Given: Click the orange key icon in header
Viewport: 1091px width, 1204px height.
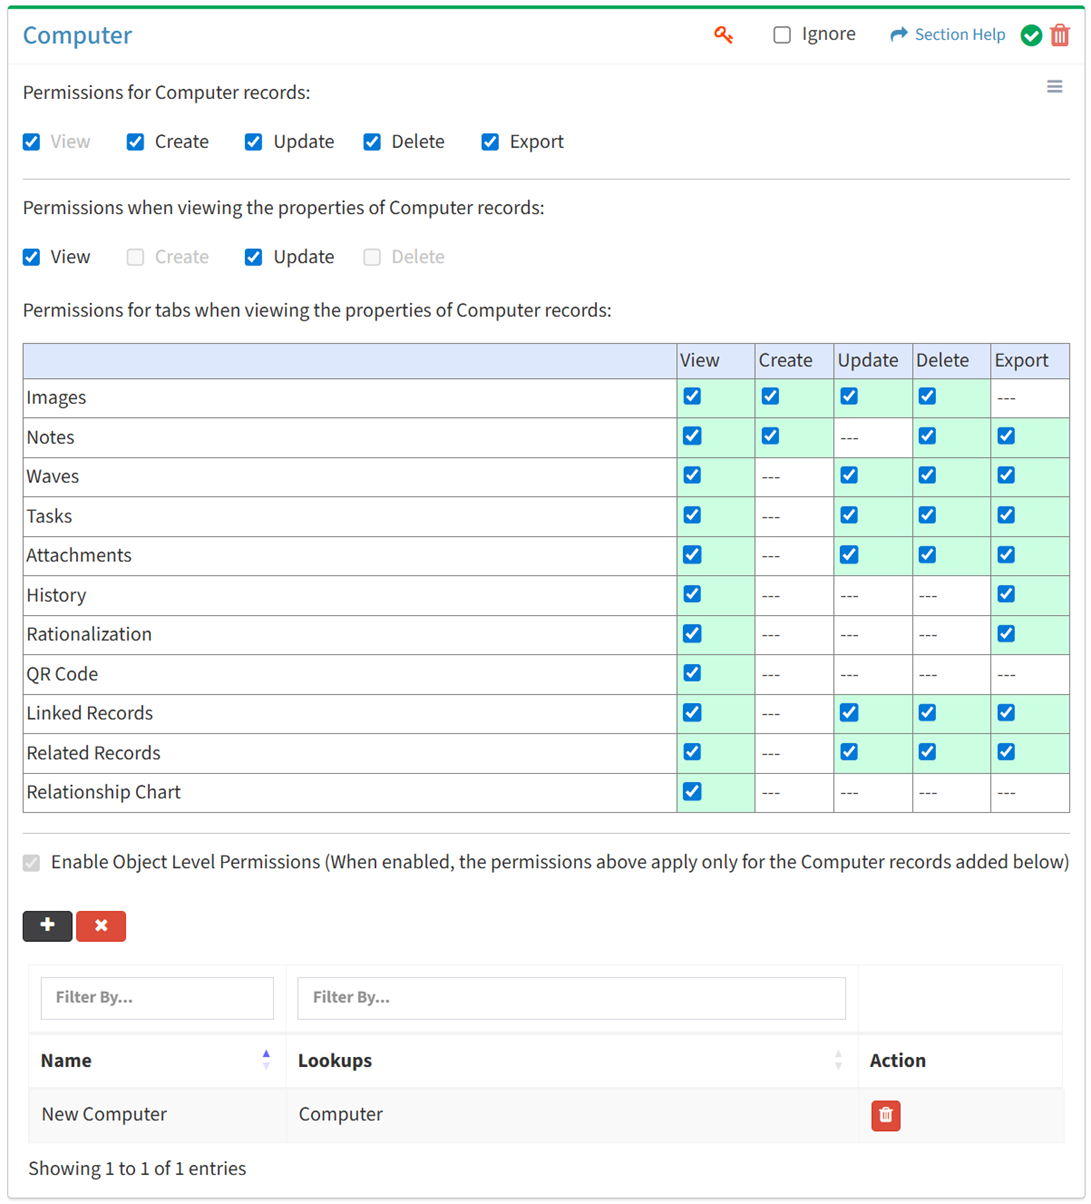Looking at the screenshot, I should pyautogui.click(x=724, y=35).
